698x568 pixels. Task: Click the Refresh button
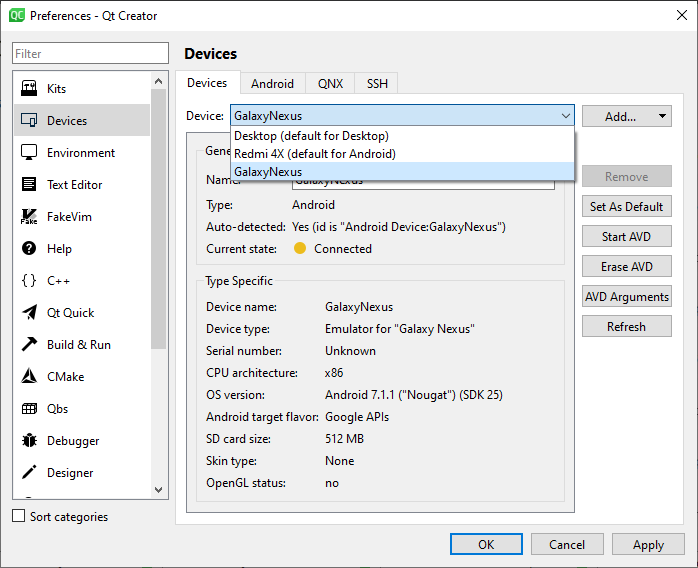point(626,326)
